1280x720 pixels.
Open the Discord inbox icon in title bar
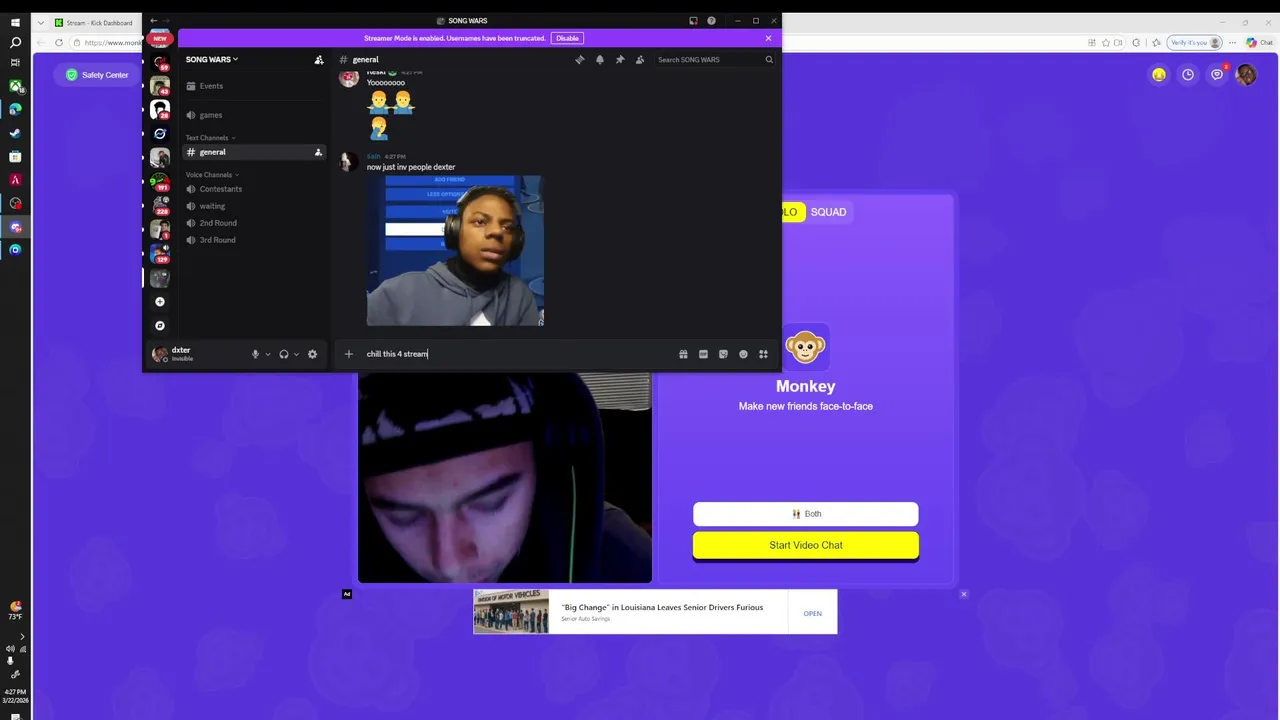tap(693, 21)
